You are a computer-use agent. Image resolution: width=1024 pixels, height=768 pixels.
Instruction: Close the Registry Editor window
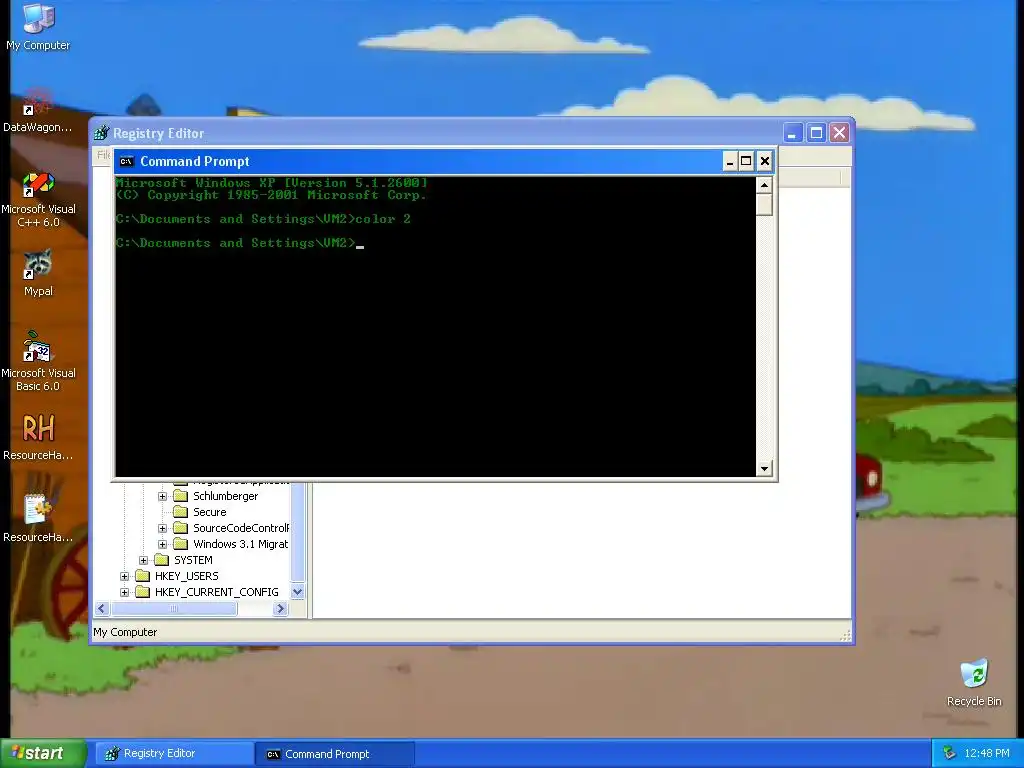coord(839,133)
